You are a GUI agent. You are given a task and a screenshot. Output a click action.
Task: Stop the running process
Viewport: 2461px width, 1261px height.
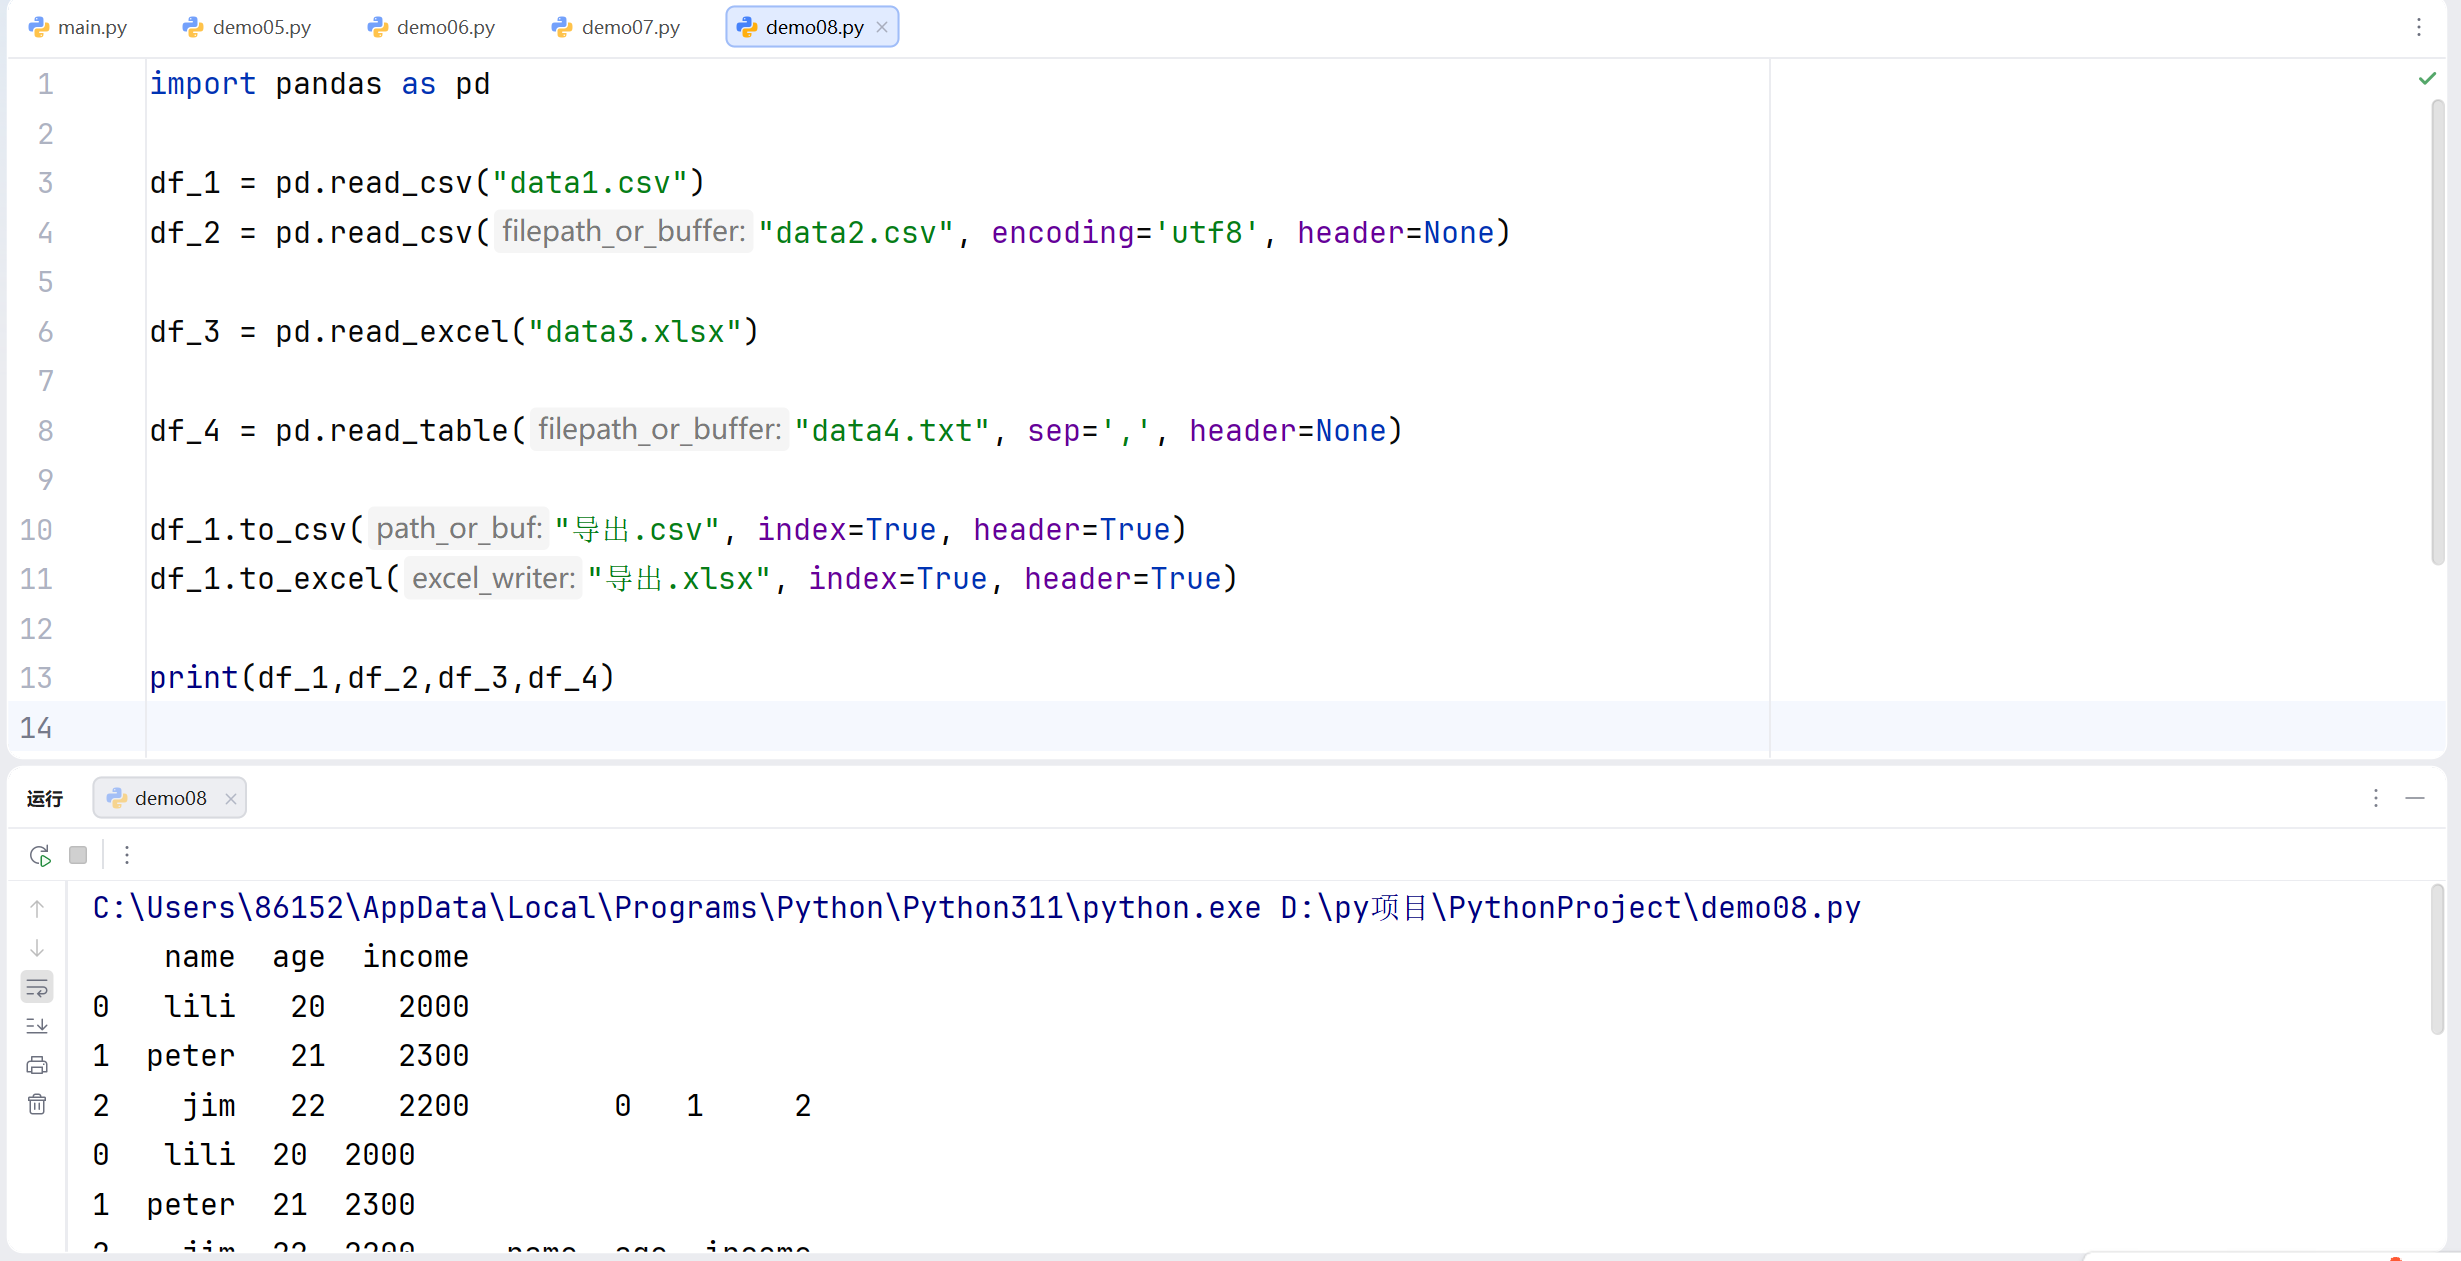click(78, 855)
